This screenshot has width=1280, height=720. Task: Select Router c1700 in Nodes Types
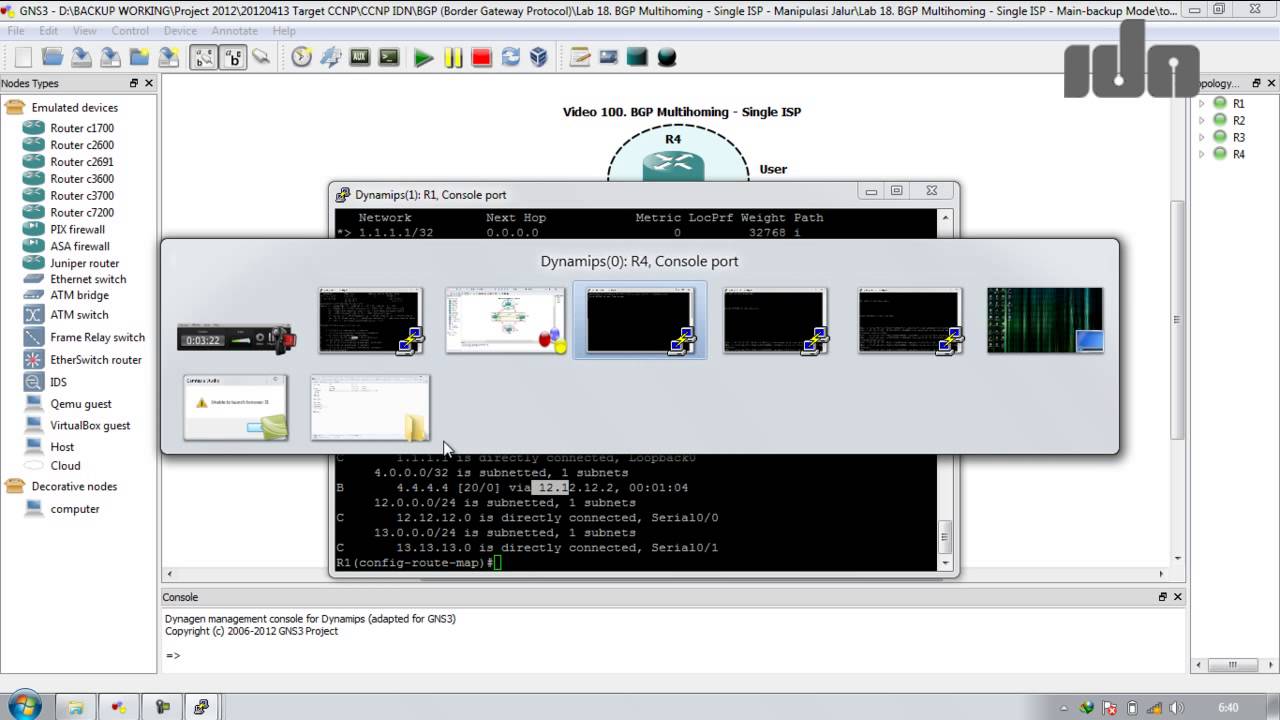click(82, 128)
